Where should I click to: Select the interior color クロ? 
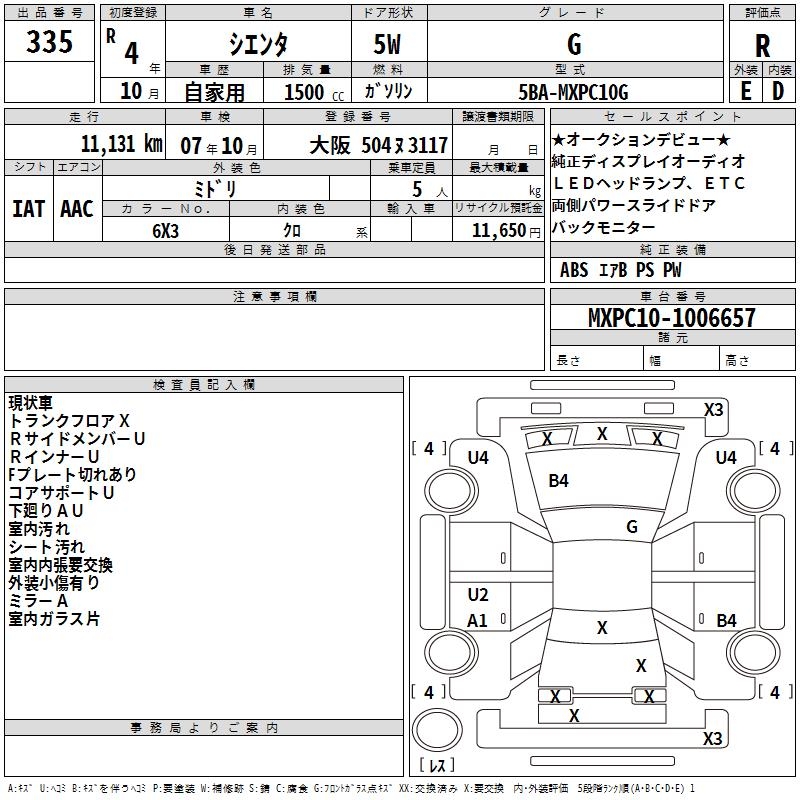292,231
